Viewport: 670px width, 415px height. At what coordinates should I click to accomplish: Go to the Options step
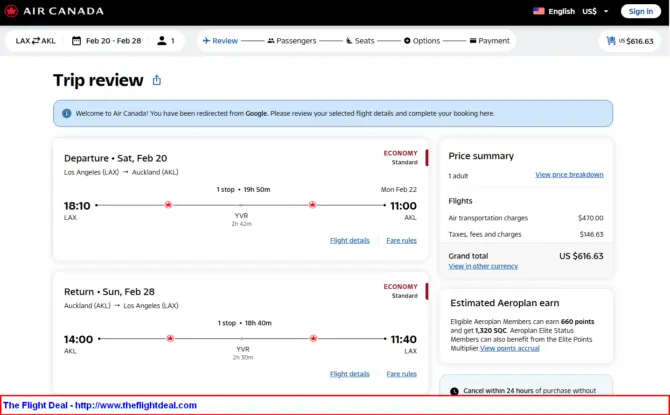coord(422,41)
